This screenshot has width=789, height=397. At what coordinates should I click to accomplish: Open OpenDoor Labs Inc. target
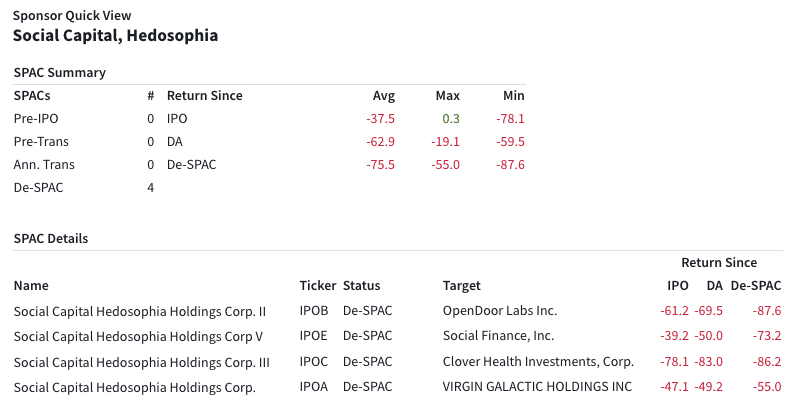[500, 311]
